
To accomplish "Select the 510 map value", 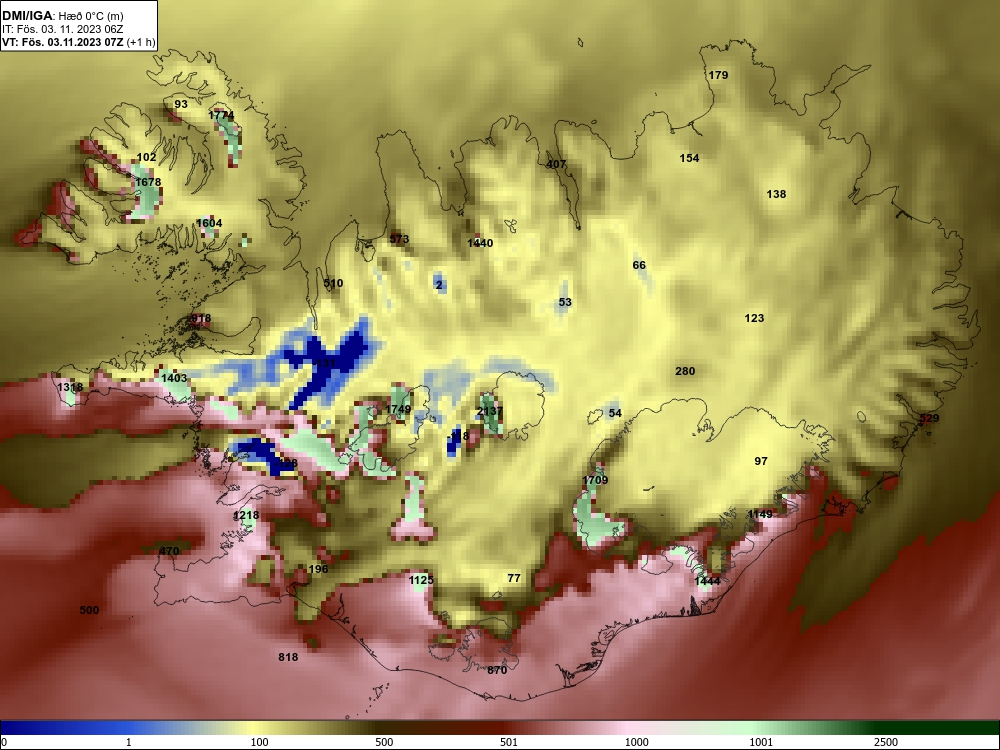I will pos(334,283).
